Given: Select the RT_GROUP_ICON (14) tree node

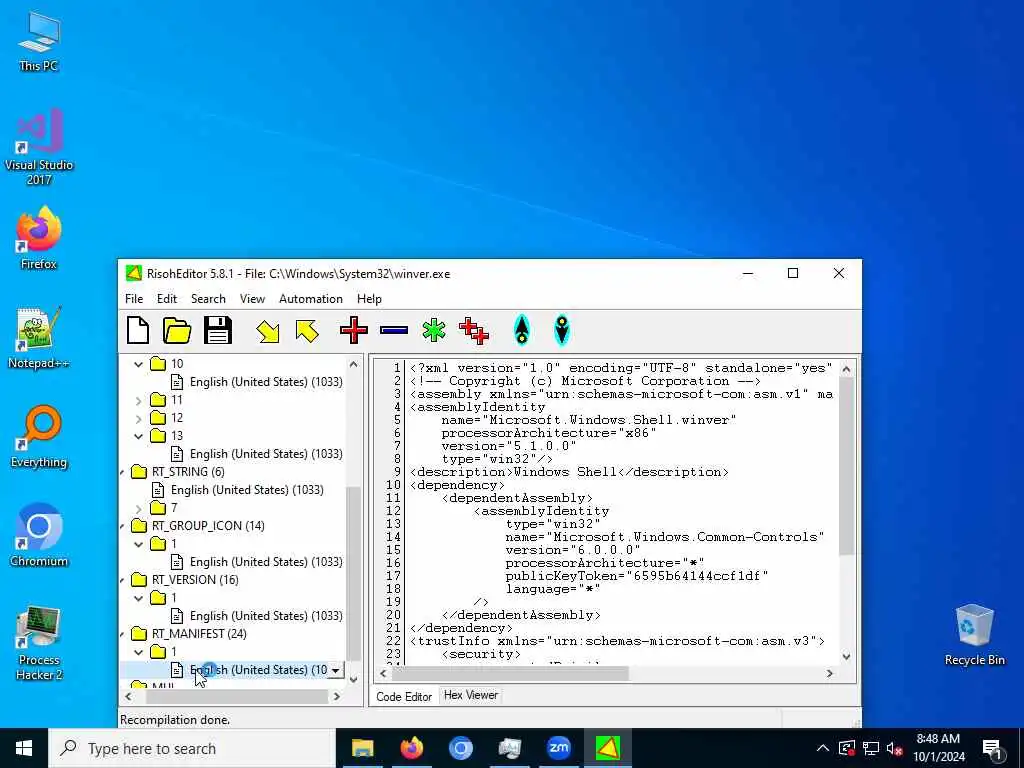Looking at the screenshot, I should tap(208, 526).
